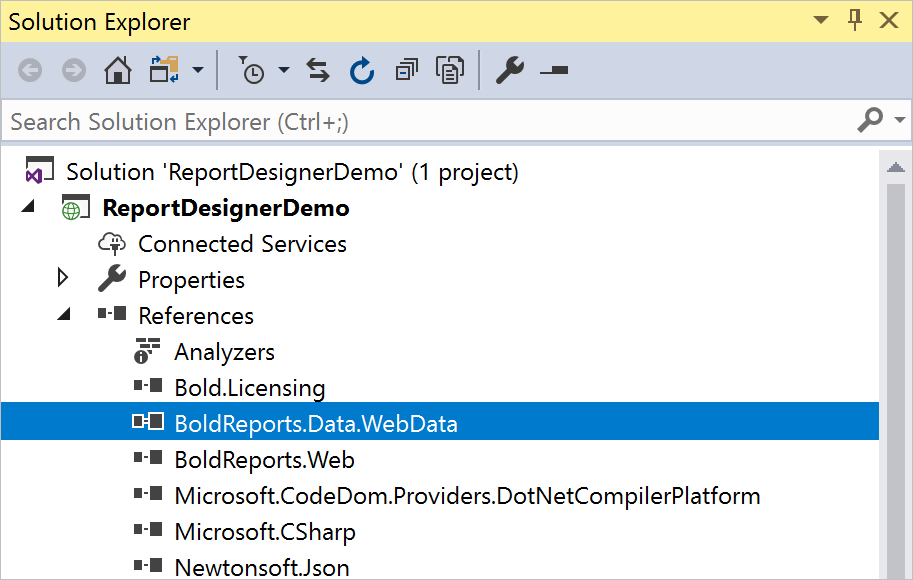Screen dimensions: 913x580
Task: Click the Microsoft.CSharp reference icon
Action: click(148, 530)
